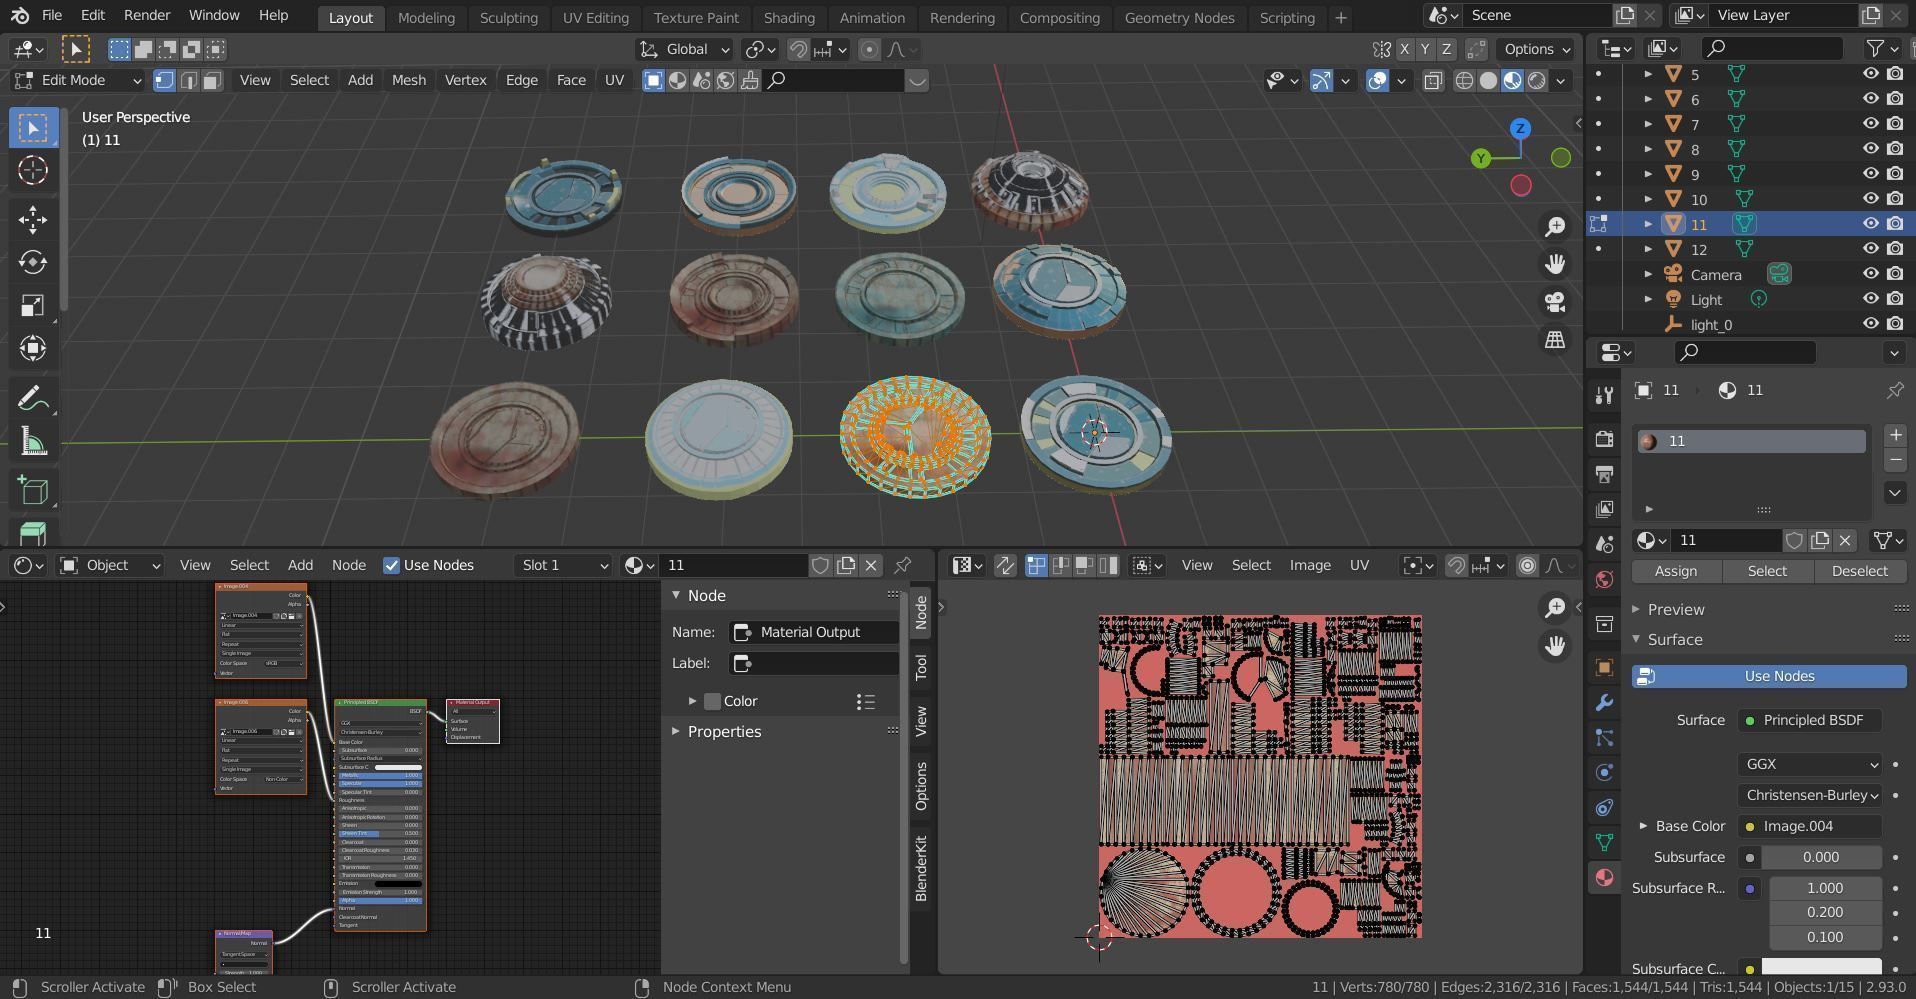Screen dimensions: 1916x999
Task: Click the Select button in material panel
Action: click(x=1767, y=571)
